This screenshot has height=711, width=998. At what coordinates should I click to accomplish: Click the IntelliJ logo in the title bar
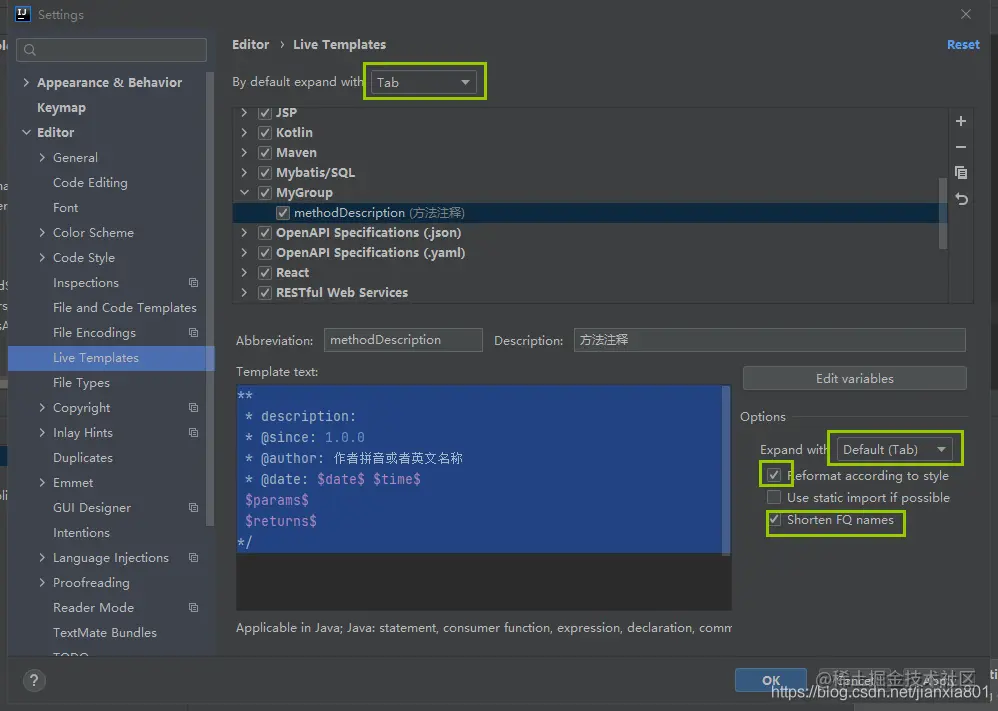click(23, 14)
